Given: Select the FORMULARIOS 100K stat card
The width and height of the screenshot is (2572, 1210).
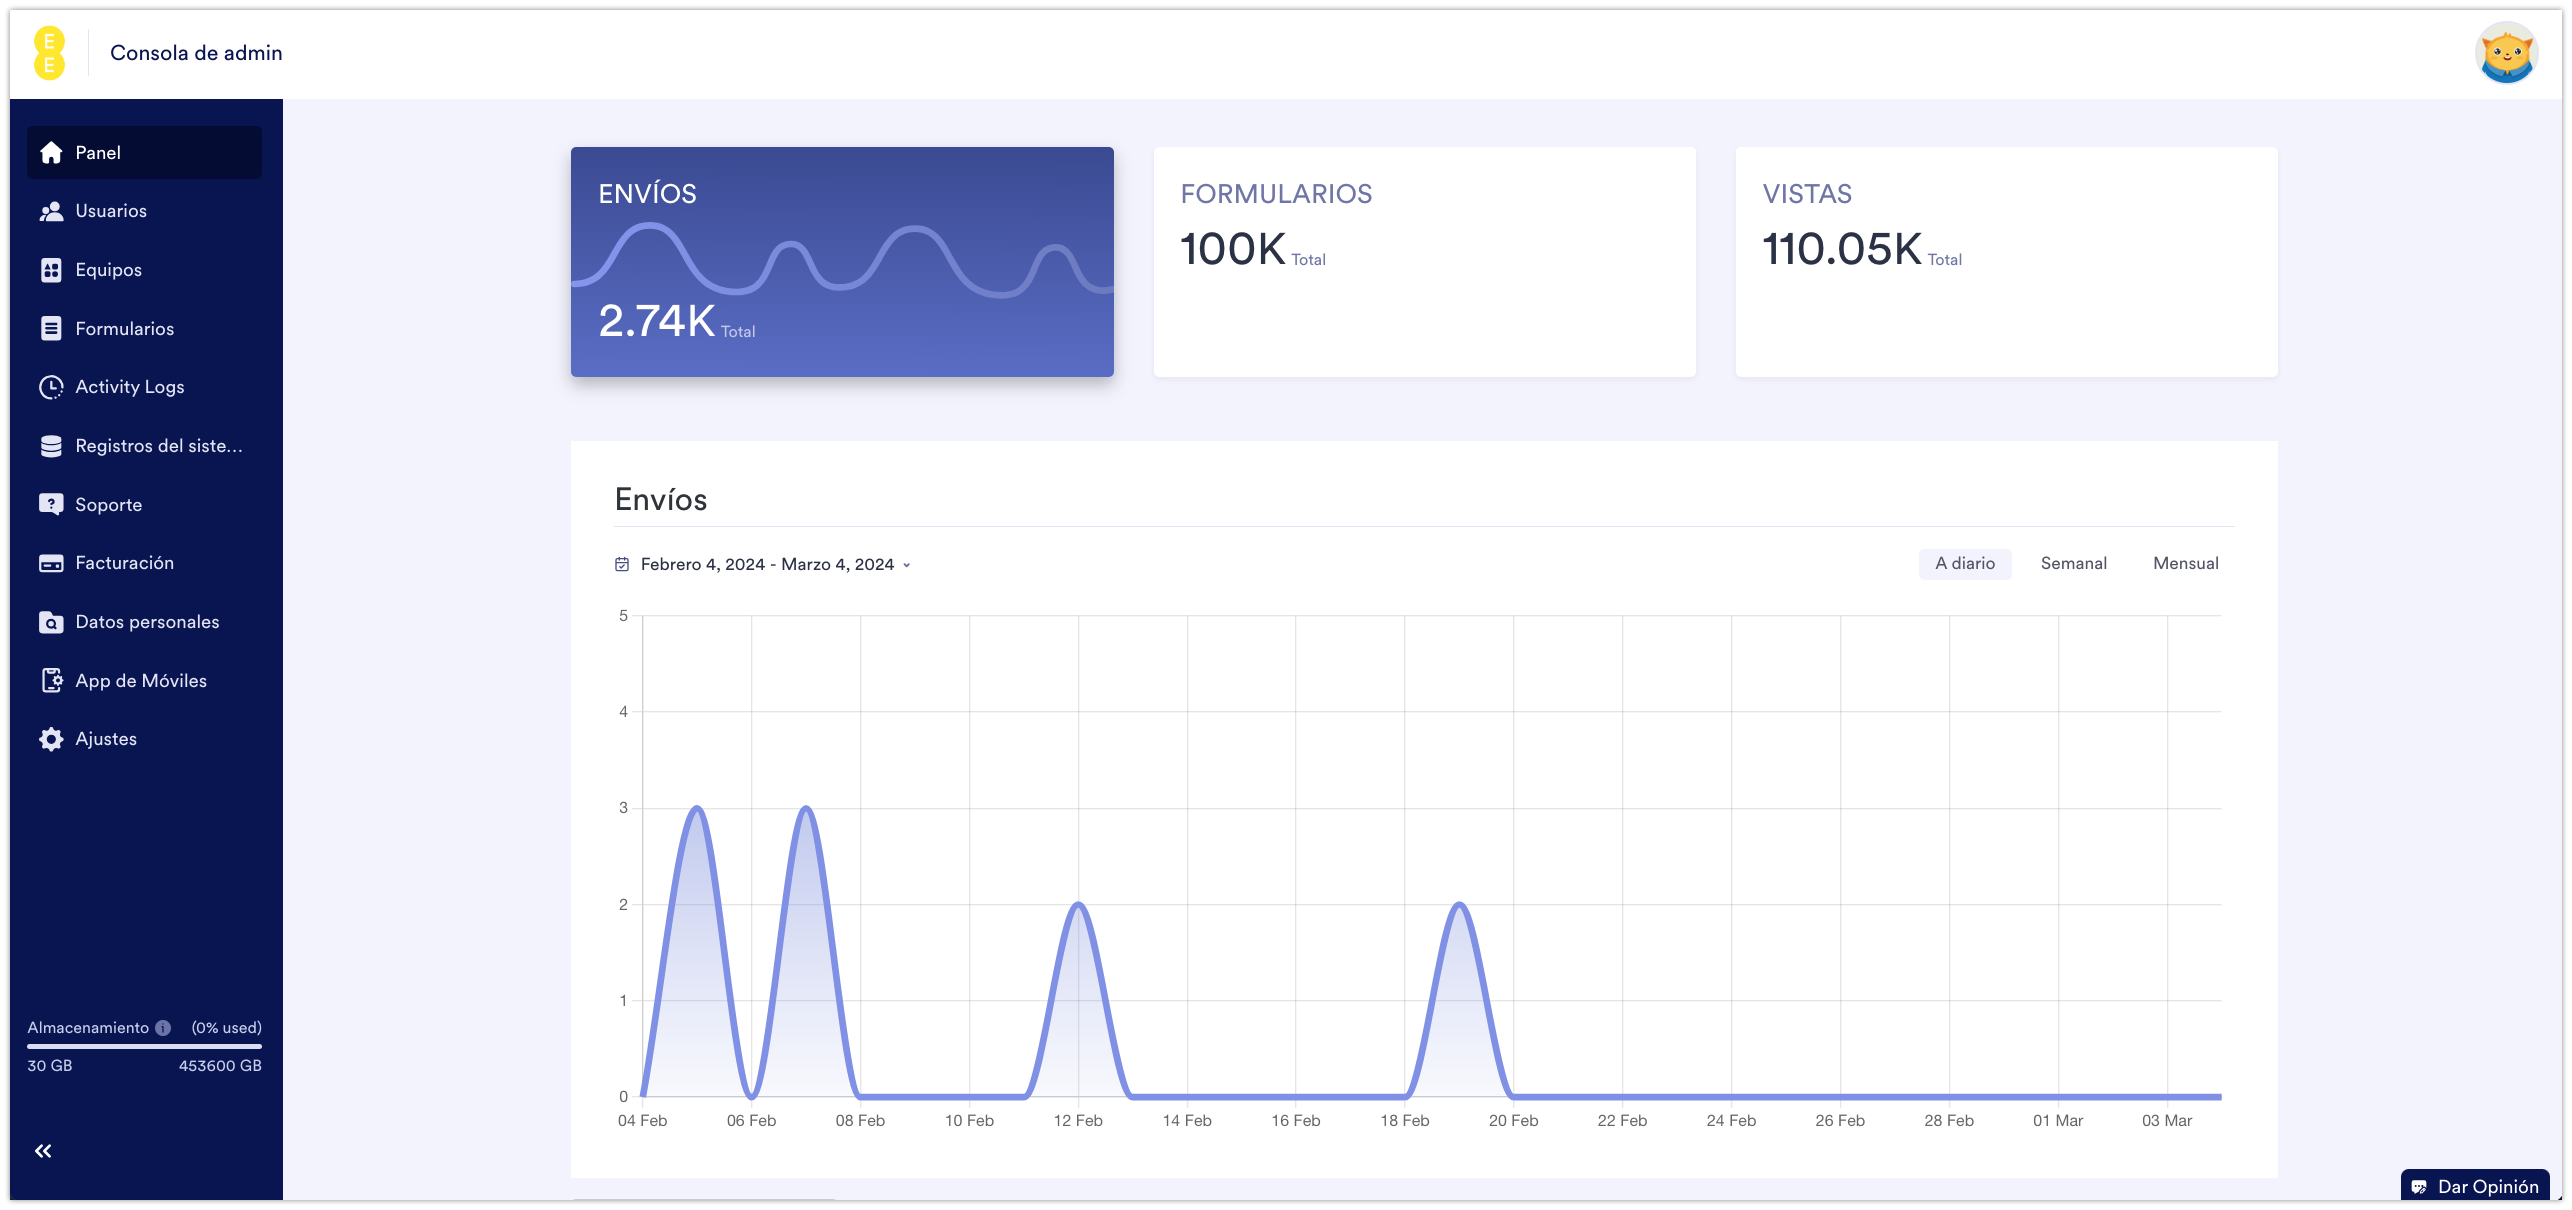Looking at the screenshot, I should 1424,262.
